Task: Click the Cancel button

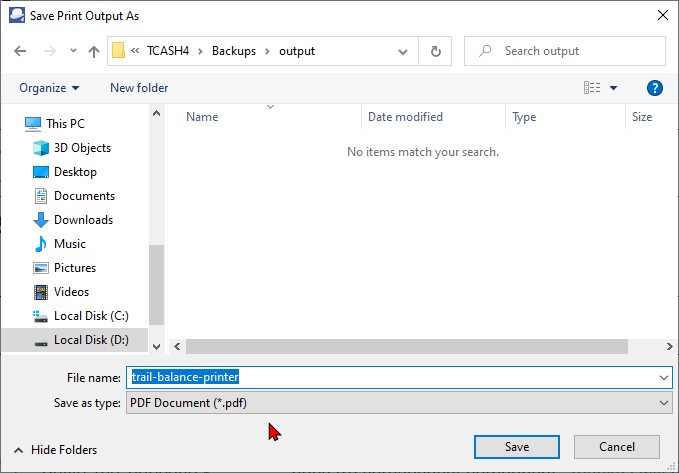Action: [x=617, y=447]
